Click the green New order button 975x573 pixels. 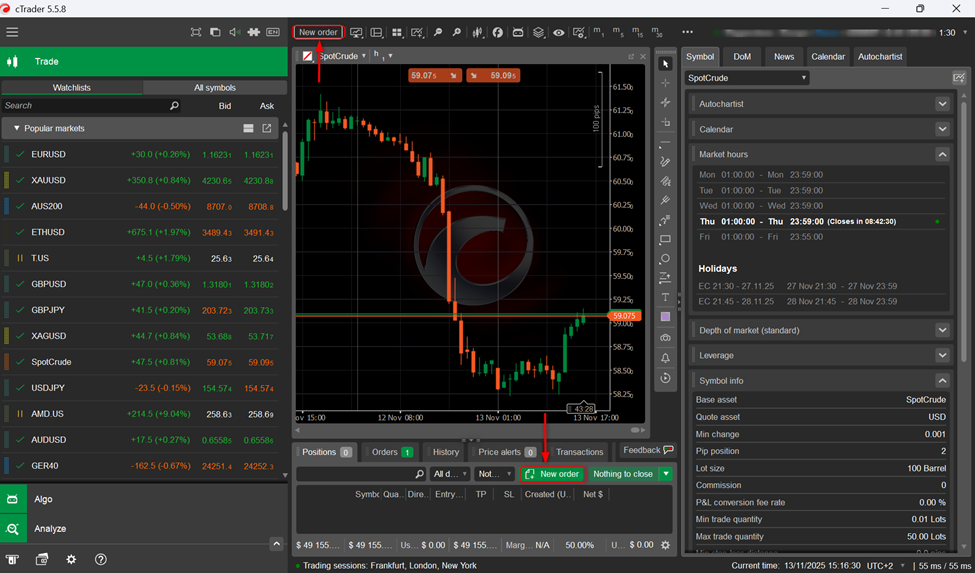(x=552, y=474)
